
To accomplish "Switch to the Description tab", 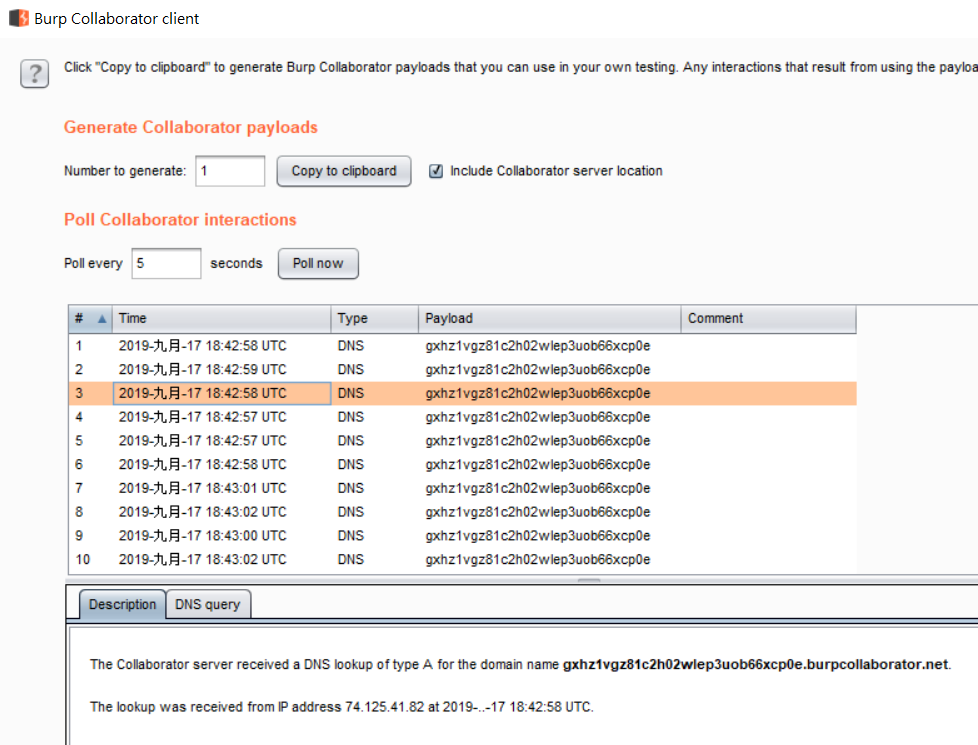I will click(x=122, y=604).
